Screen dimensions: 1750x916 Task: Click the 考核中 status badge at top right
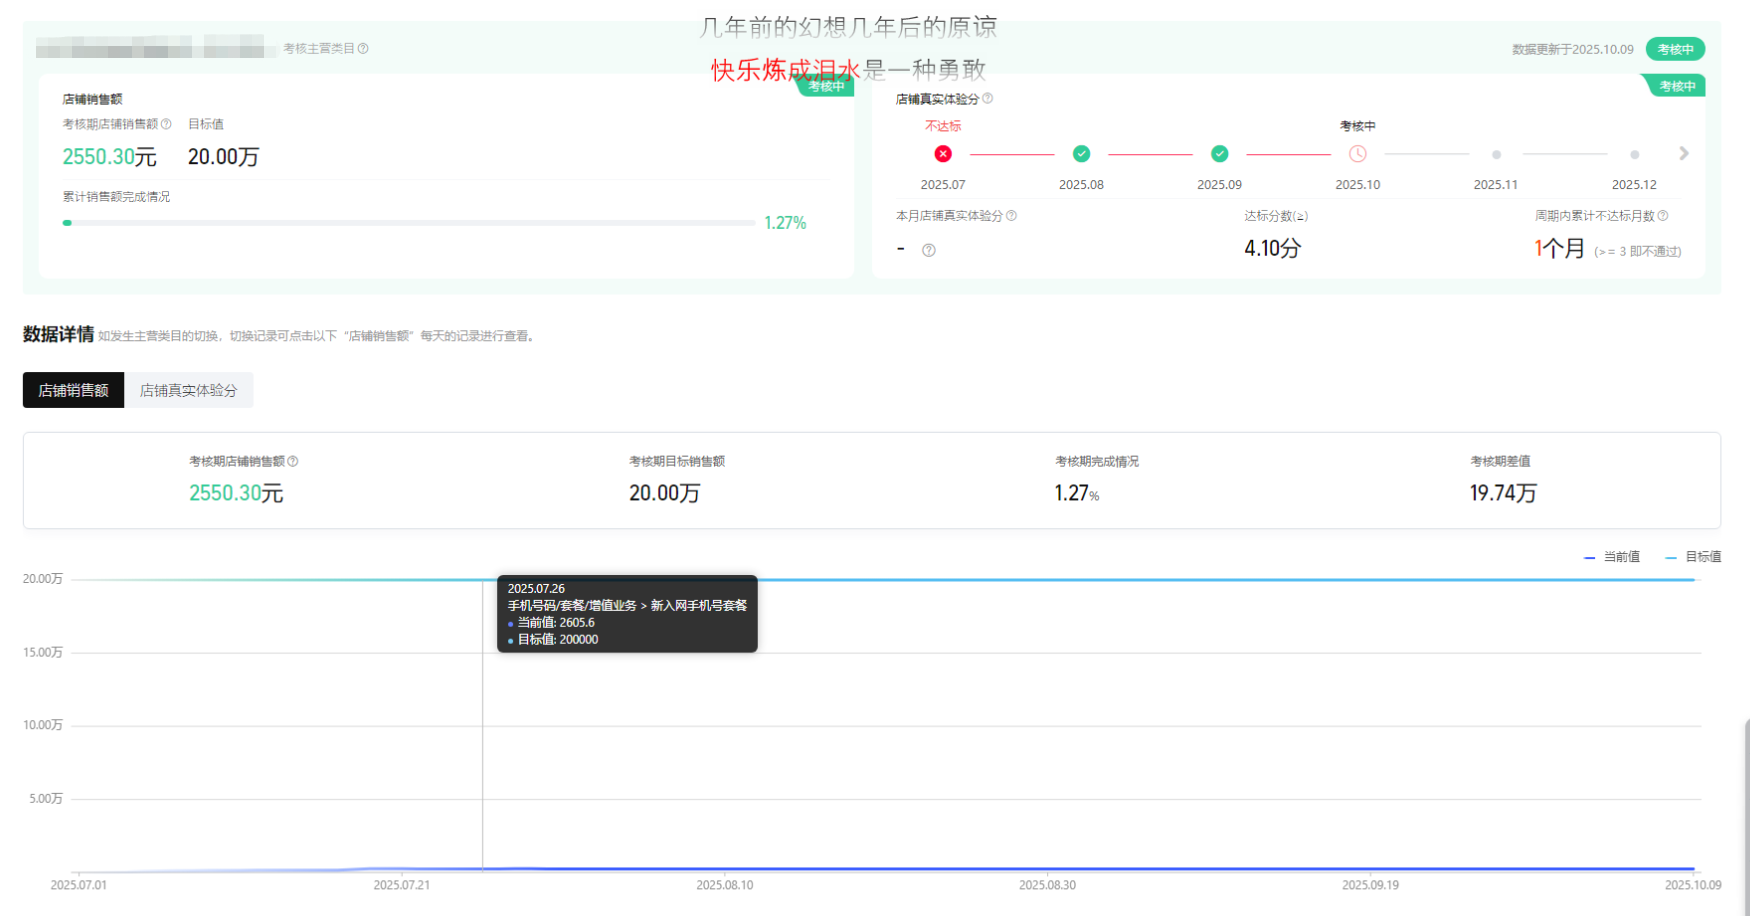click(x=1675, y=49)
